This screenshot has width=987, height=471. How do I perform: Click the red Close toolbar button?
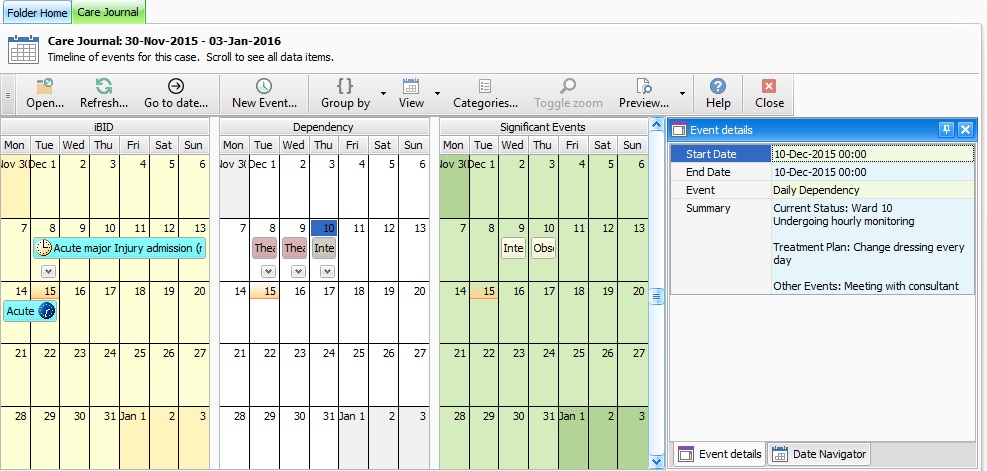[769, 94]
